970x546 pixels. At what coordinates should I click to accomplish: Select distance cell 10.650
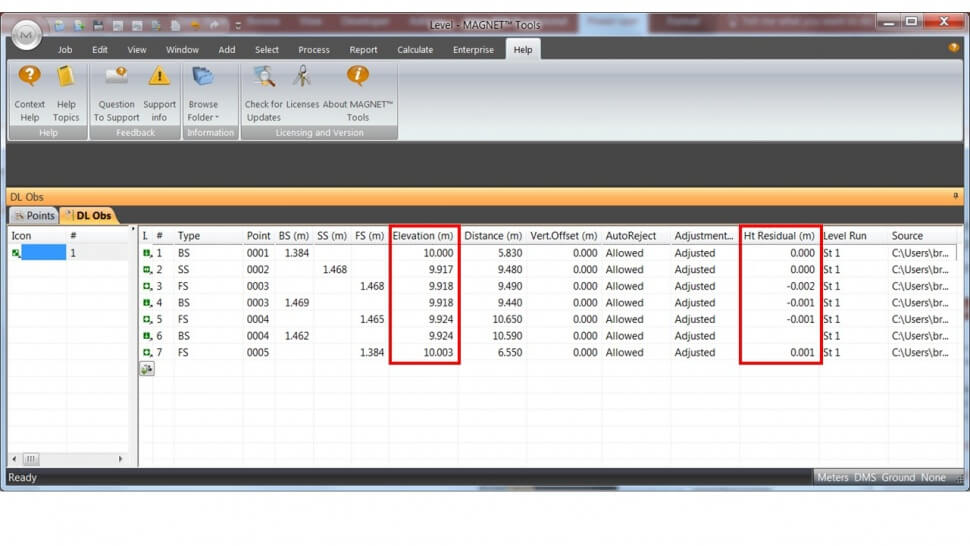(507, 320)
